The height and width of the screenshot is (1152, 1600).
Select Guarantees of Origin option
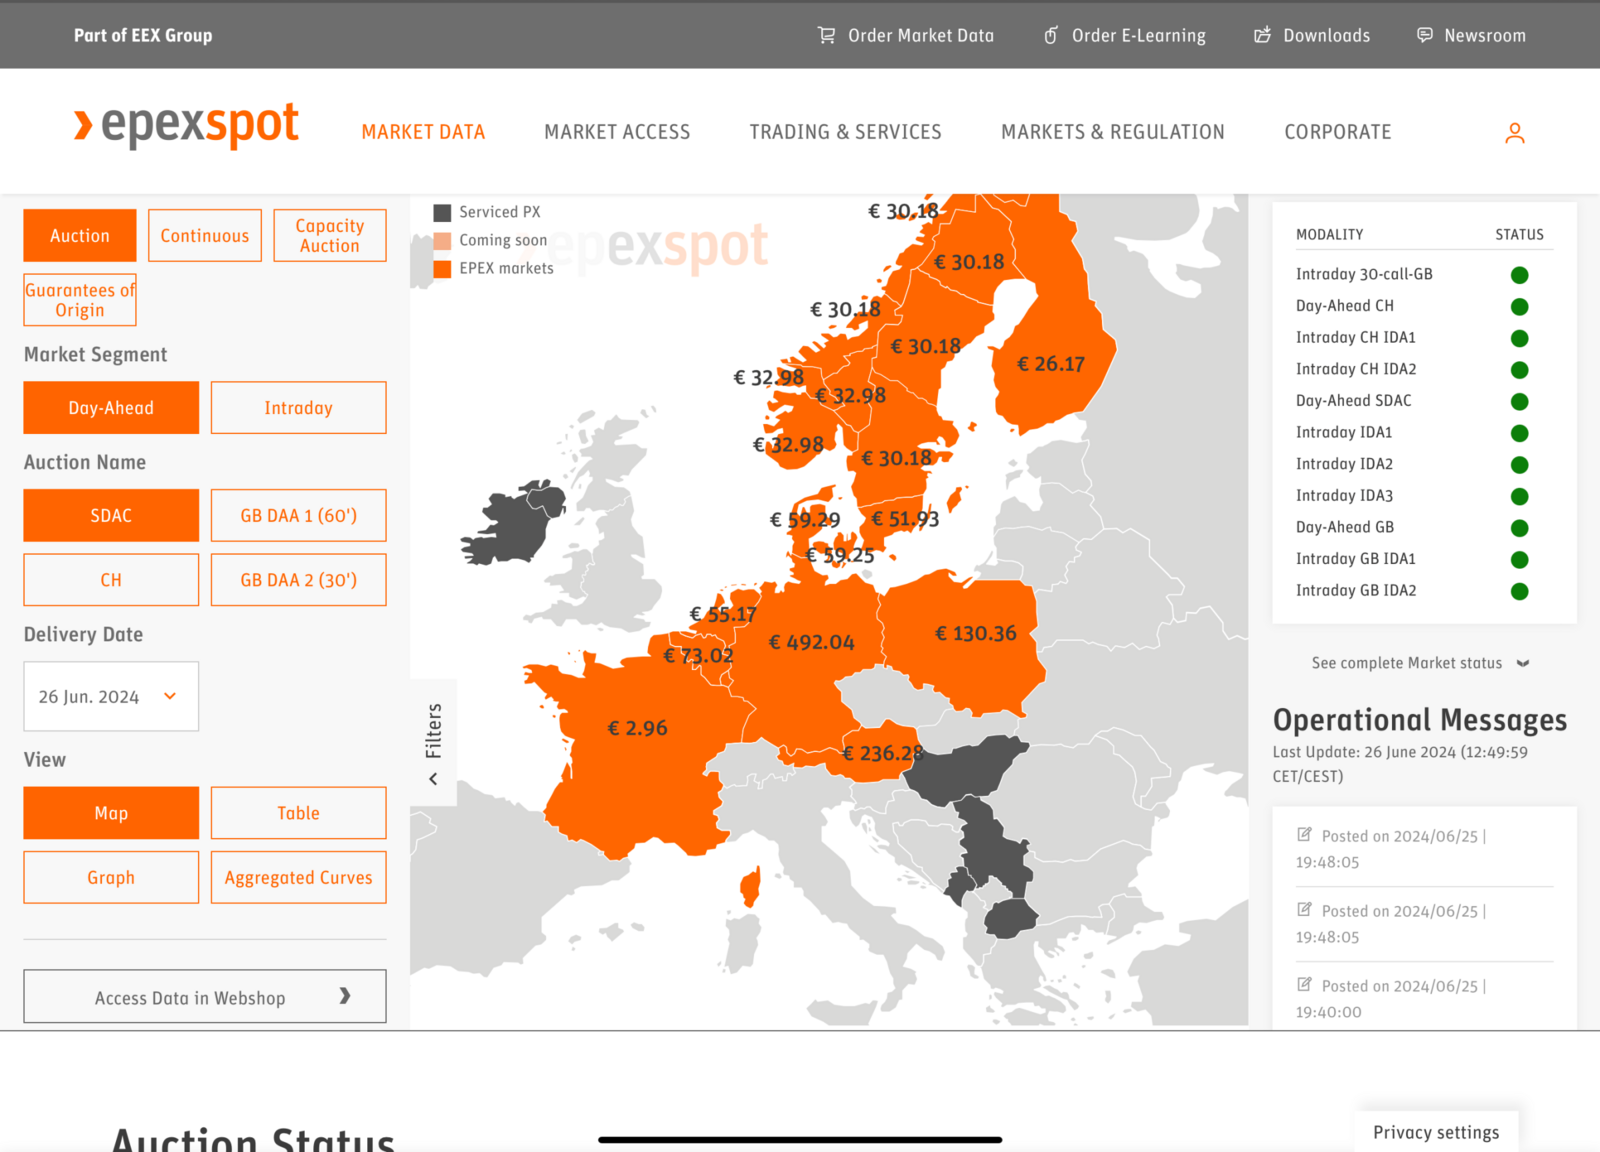tap(80, 300)
